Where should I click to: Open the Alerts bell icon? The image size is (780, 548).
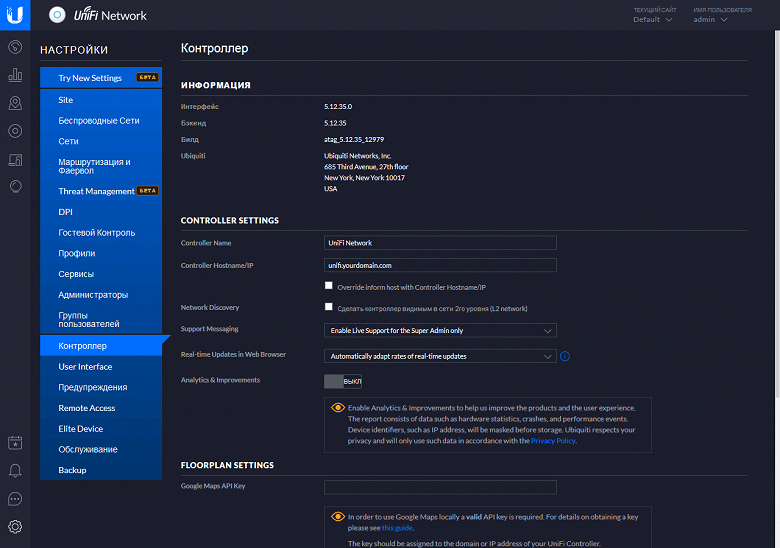click(x=15, y=471)
